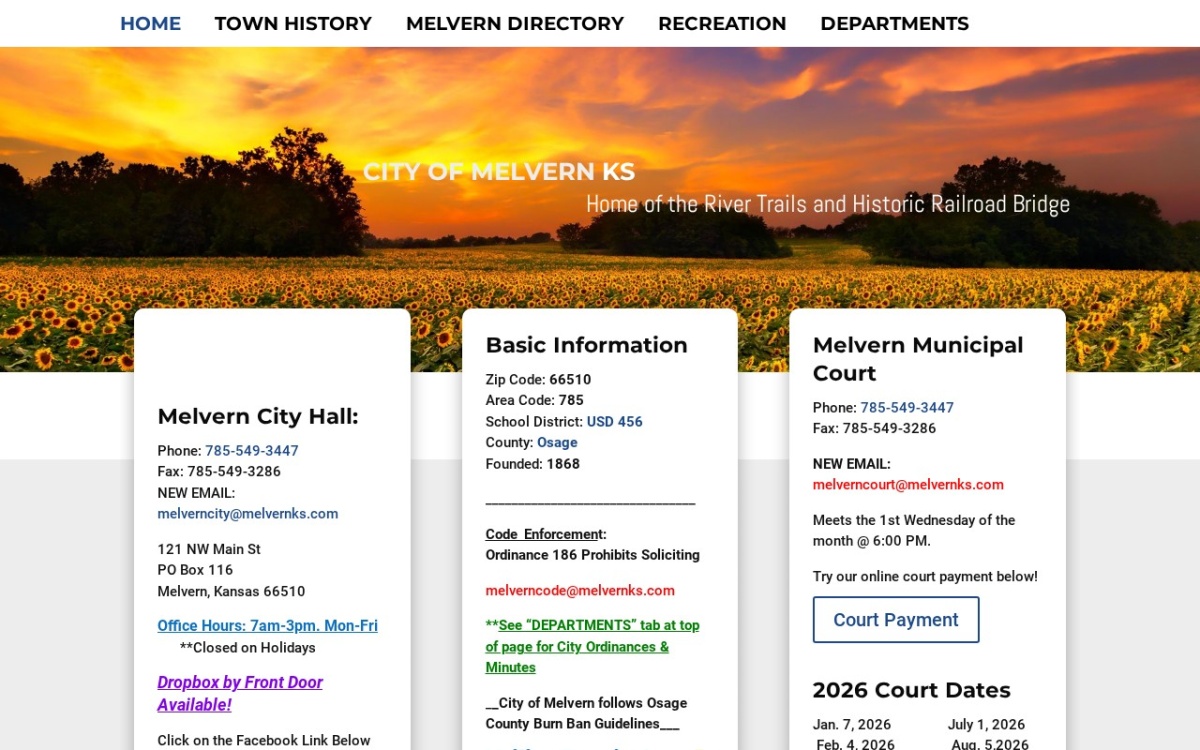The width and height of the screenshot is (1200, 750).
Task: Click the Dropbox by Front Door link
Action: click(x=240, y=693)
